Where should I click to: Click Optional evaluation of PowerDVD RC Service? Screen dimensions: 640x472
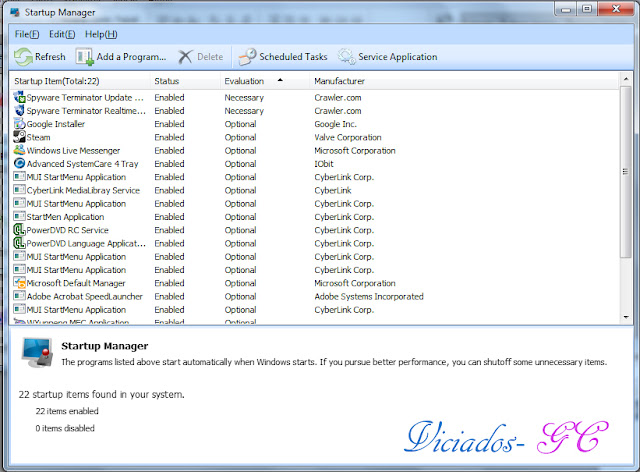click(x=240, y=230)
